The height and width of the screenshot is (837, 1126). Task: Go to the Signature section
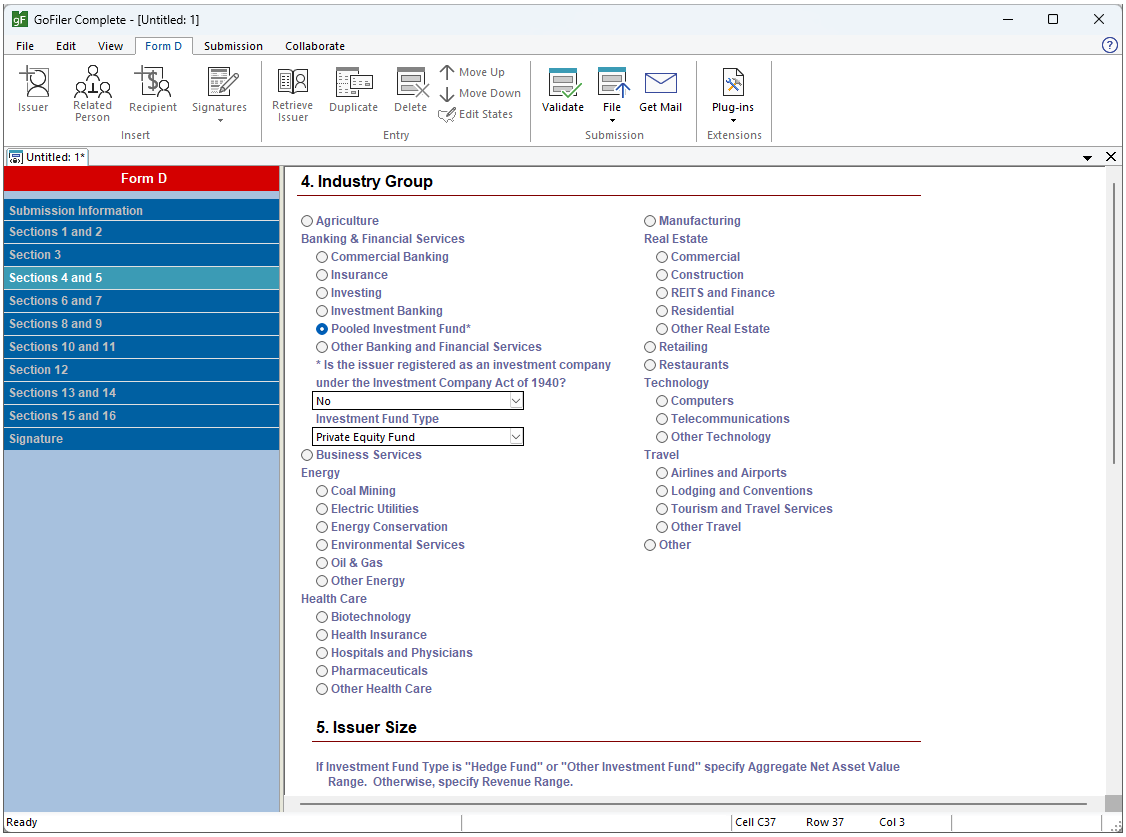click(141, 439)
